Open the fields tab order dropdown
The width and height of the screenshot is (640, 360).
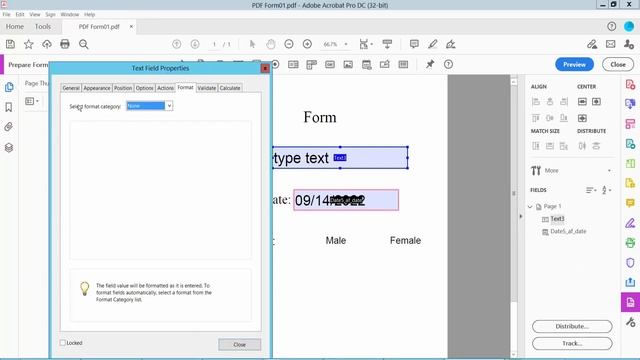(x=591, y=190)
